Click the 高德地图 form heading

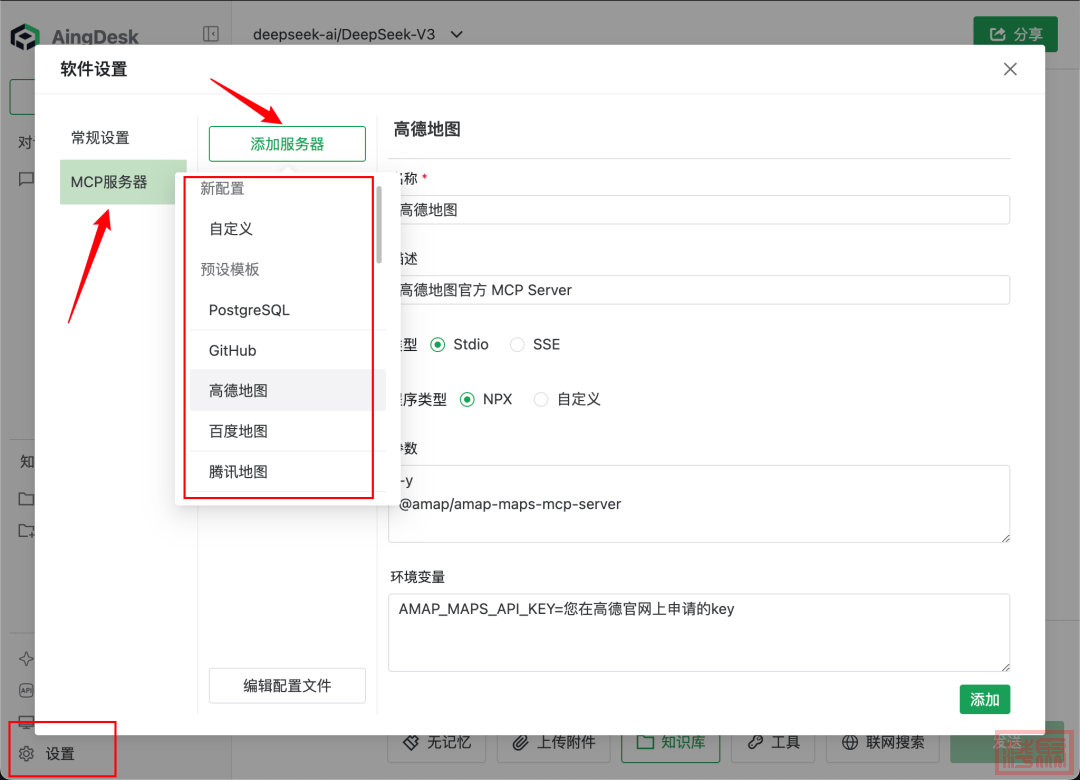(427, 130)
